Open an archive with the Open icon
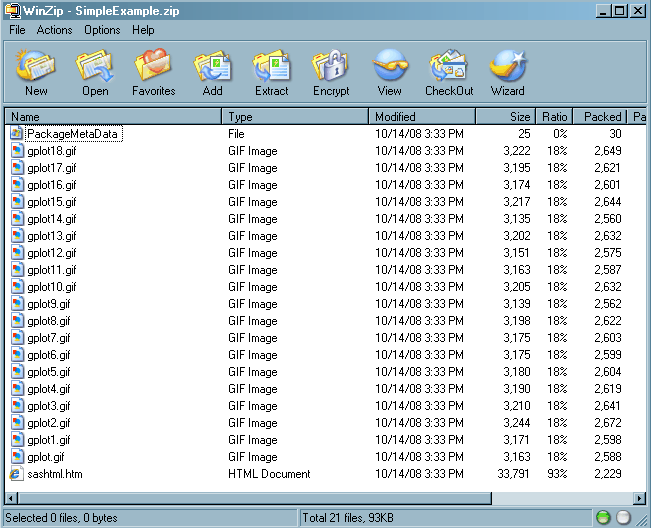This screenshot has width=651, height=528. click(x=95, y=65)
